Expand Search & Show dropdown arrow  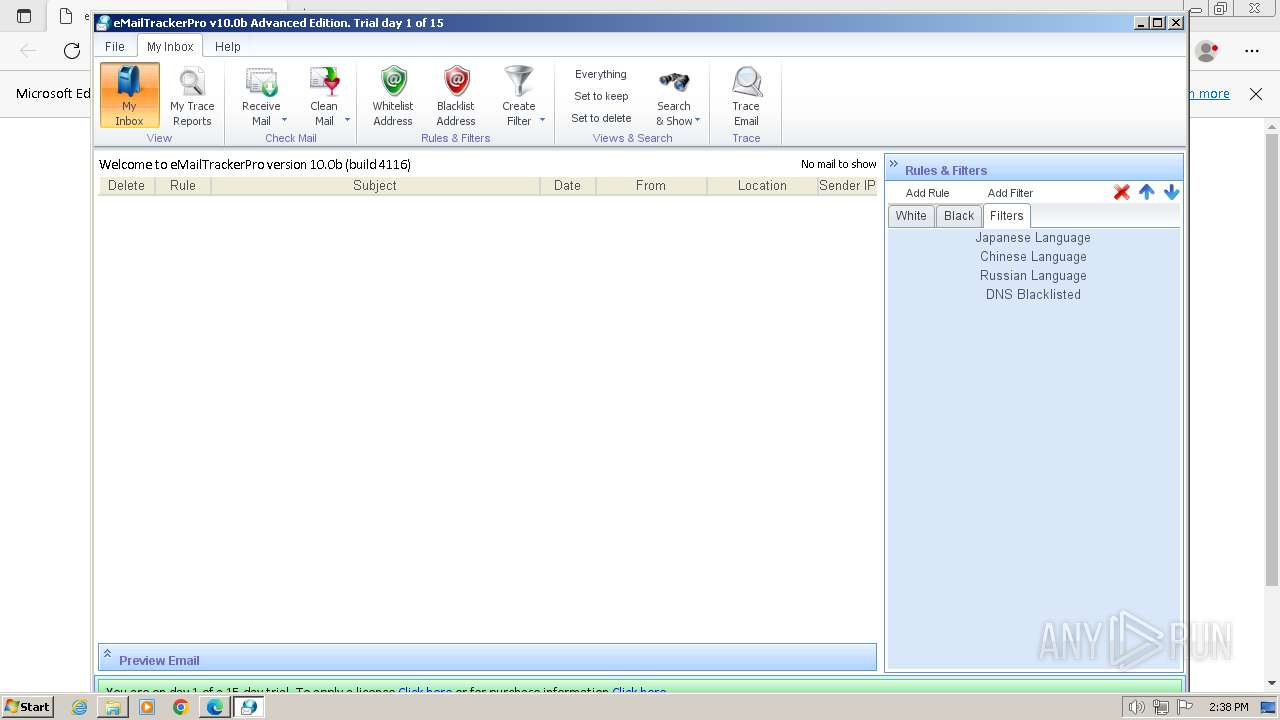point(697,120)
